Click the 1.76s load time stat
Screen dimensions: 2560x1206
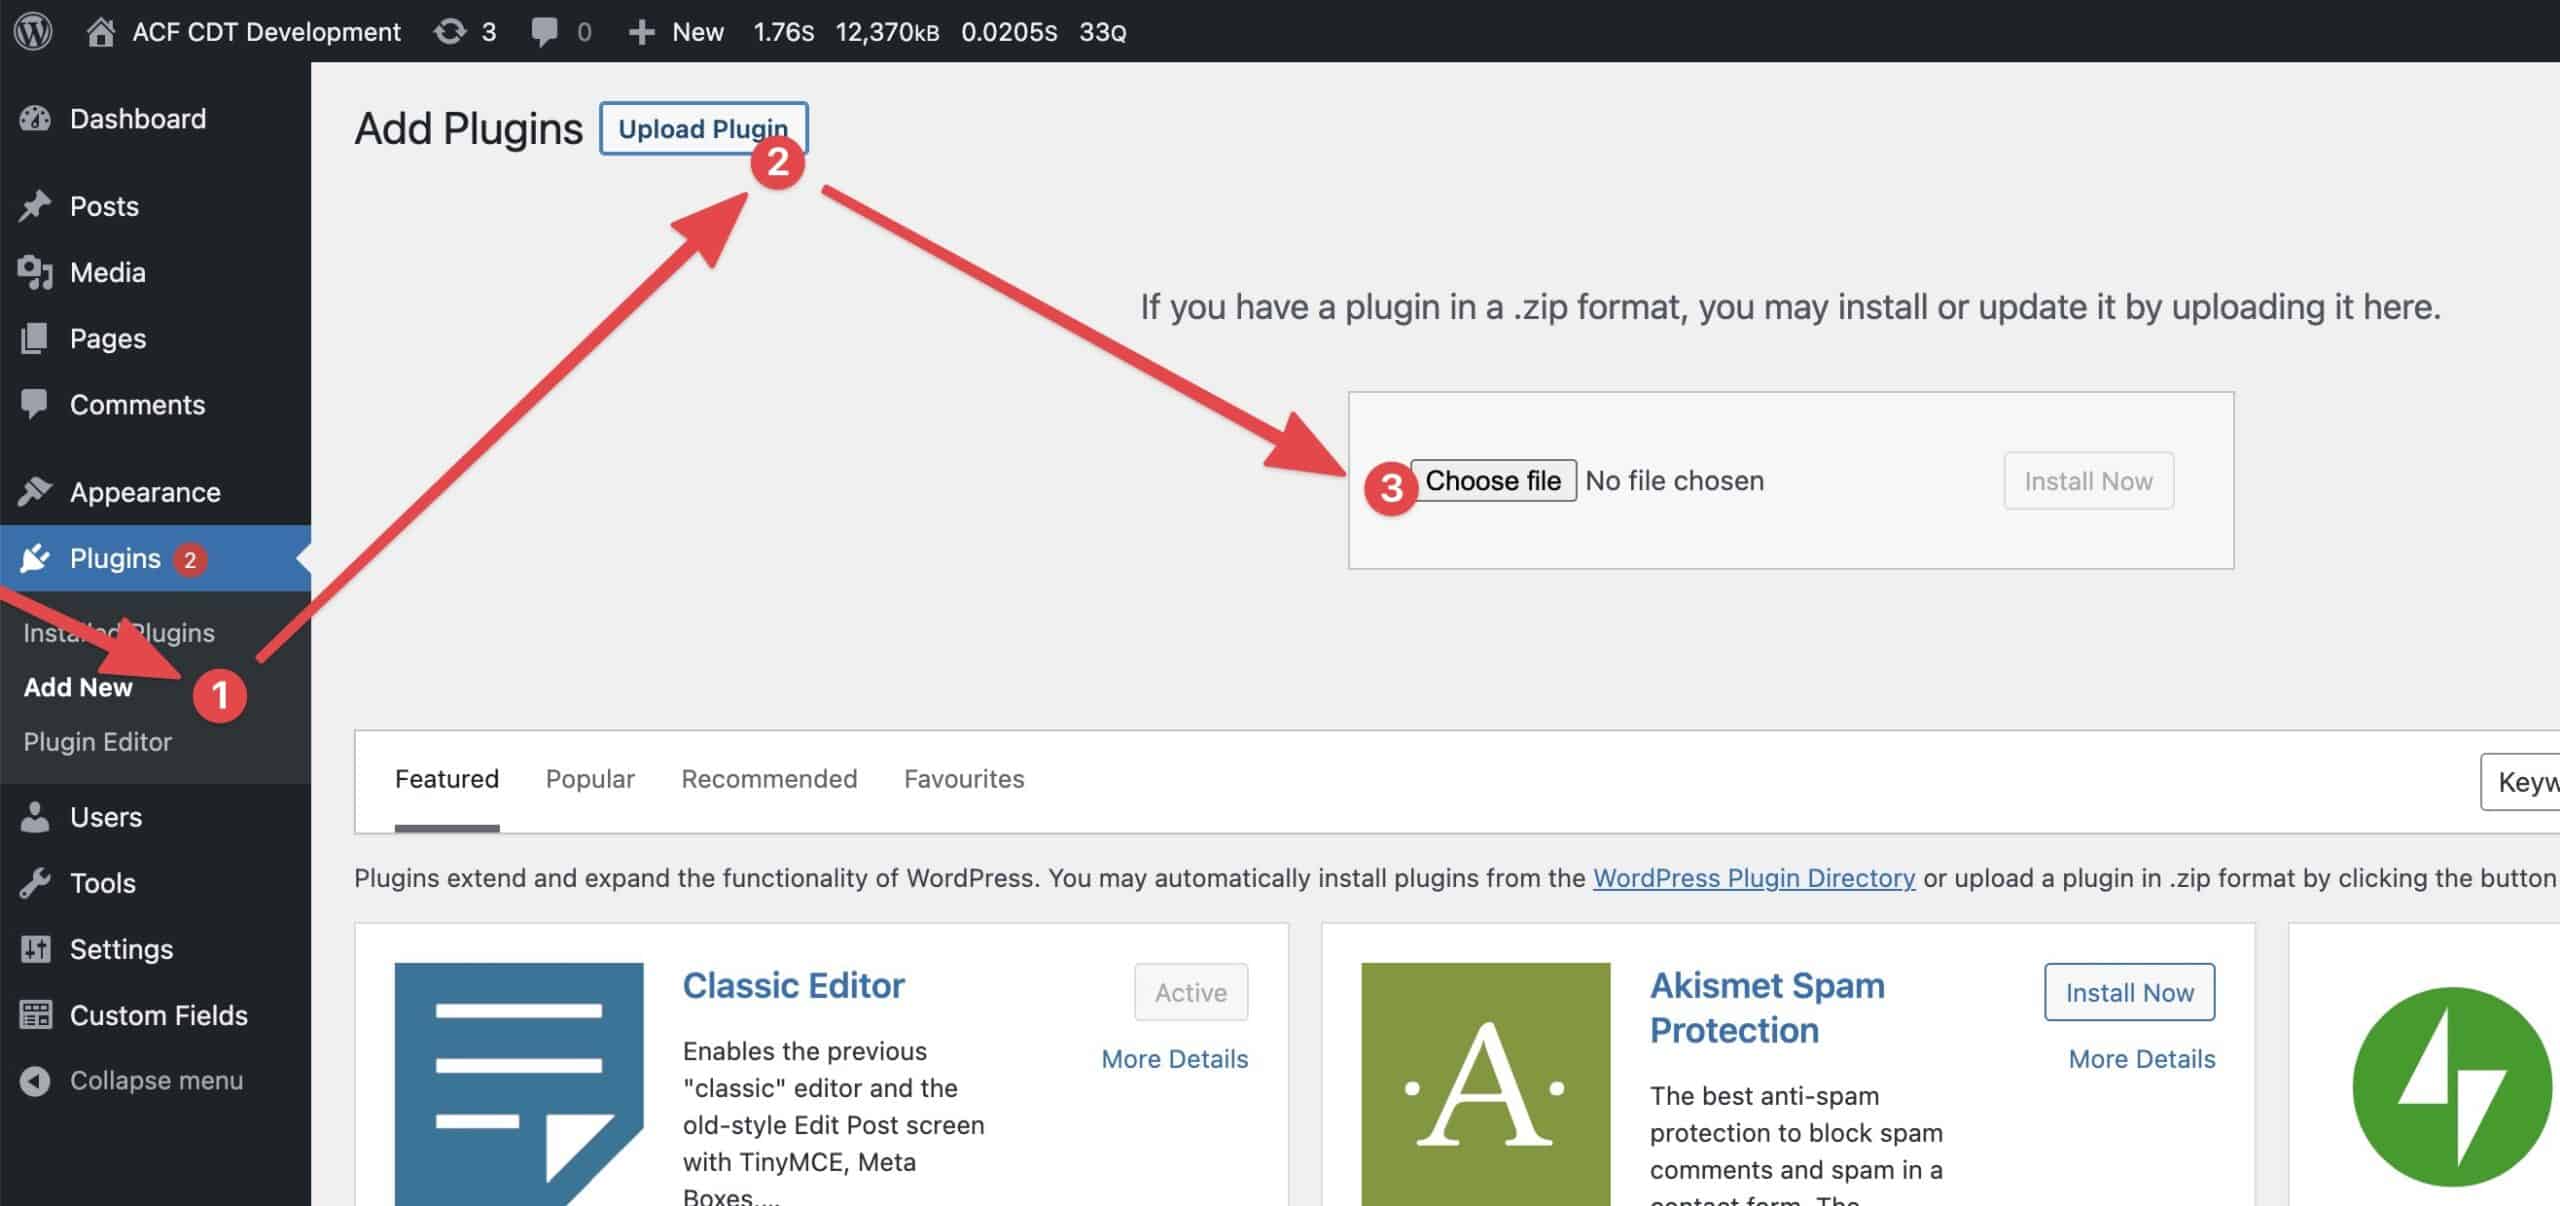pyautogui.click(x=783, y=32)
